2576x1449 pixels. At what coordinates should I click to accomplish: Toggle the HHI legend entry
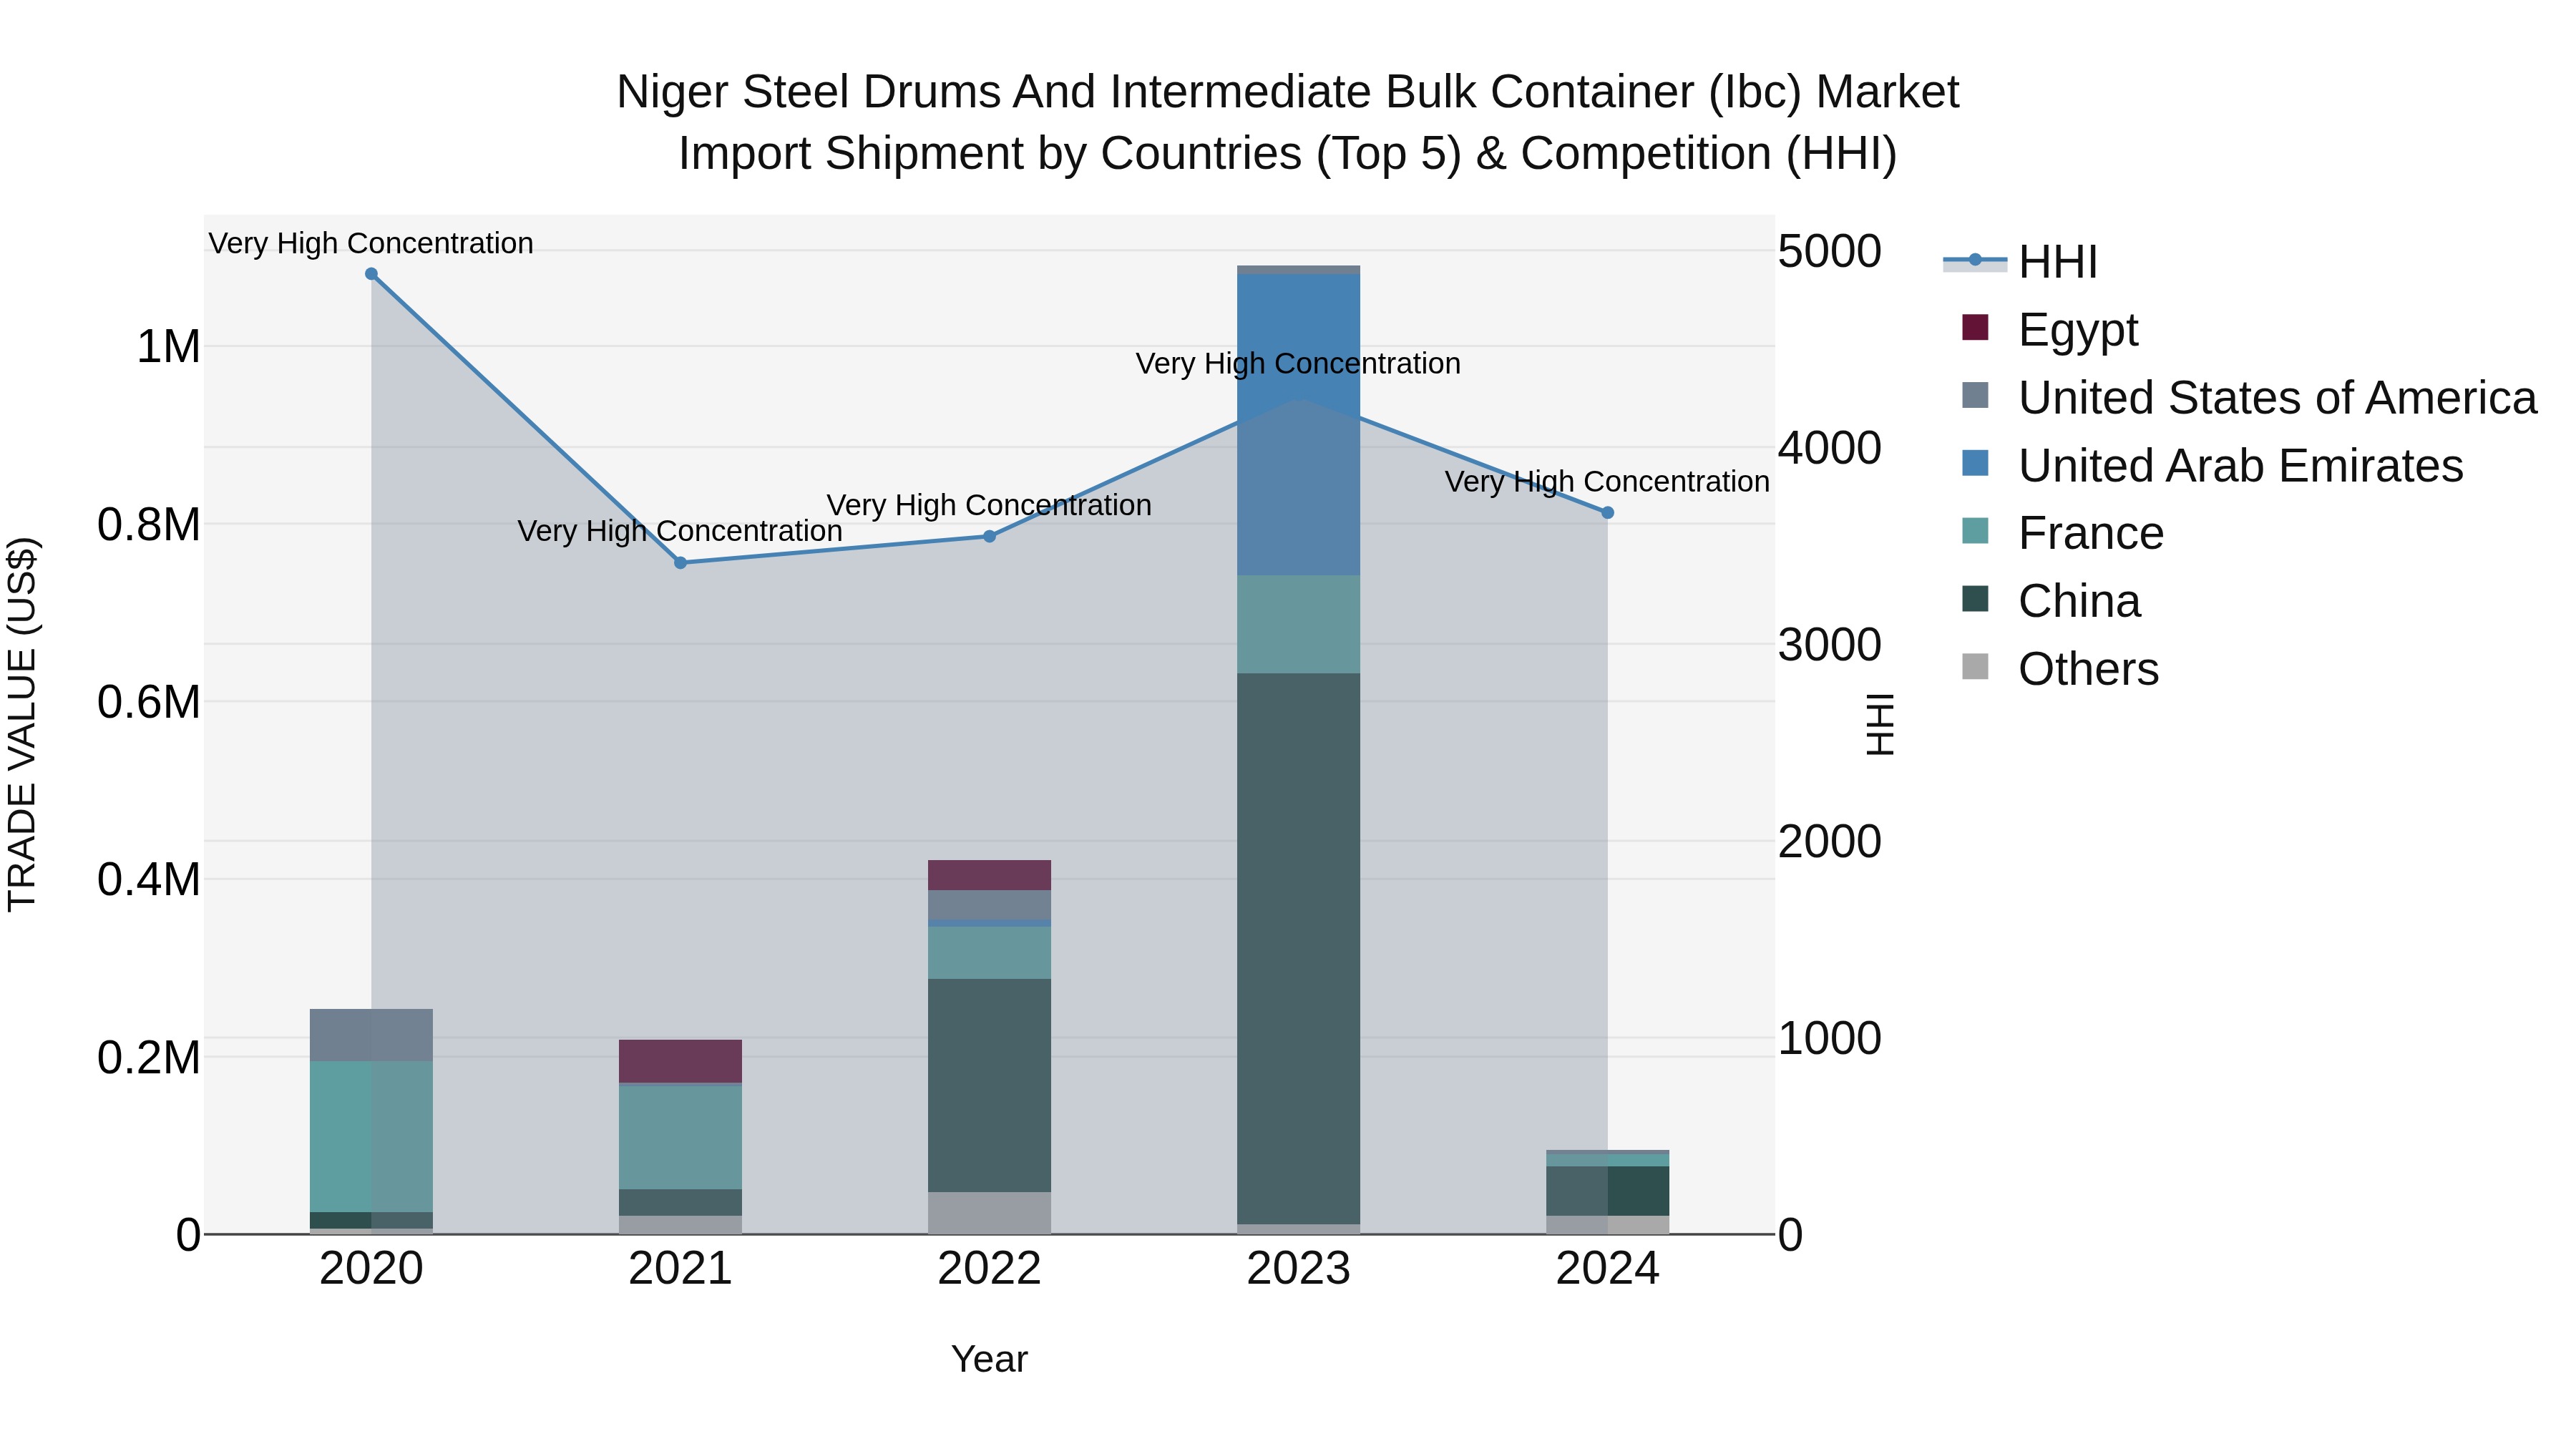tap(2020, 262)
